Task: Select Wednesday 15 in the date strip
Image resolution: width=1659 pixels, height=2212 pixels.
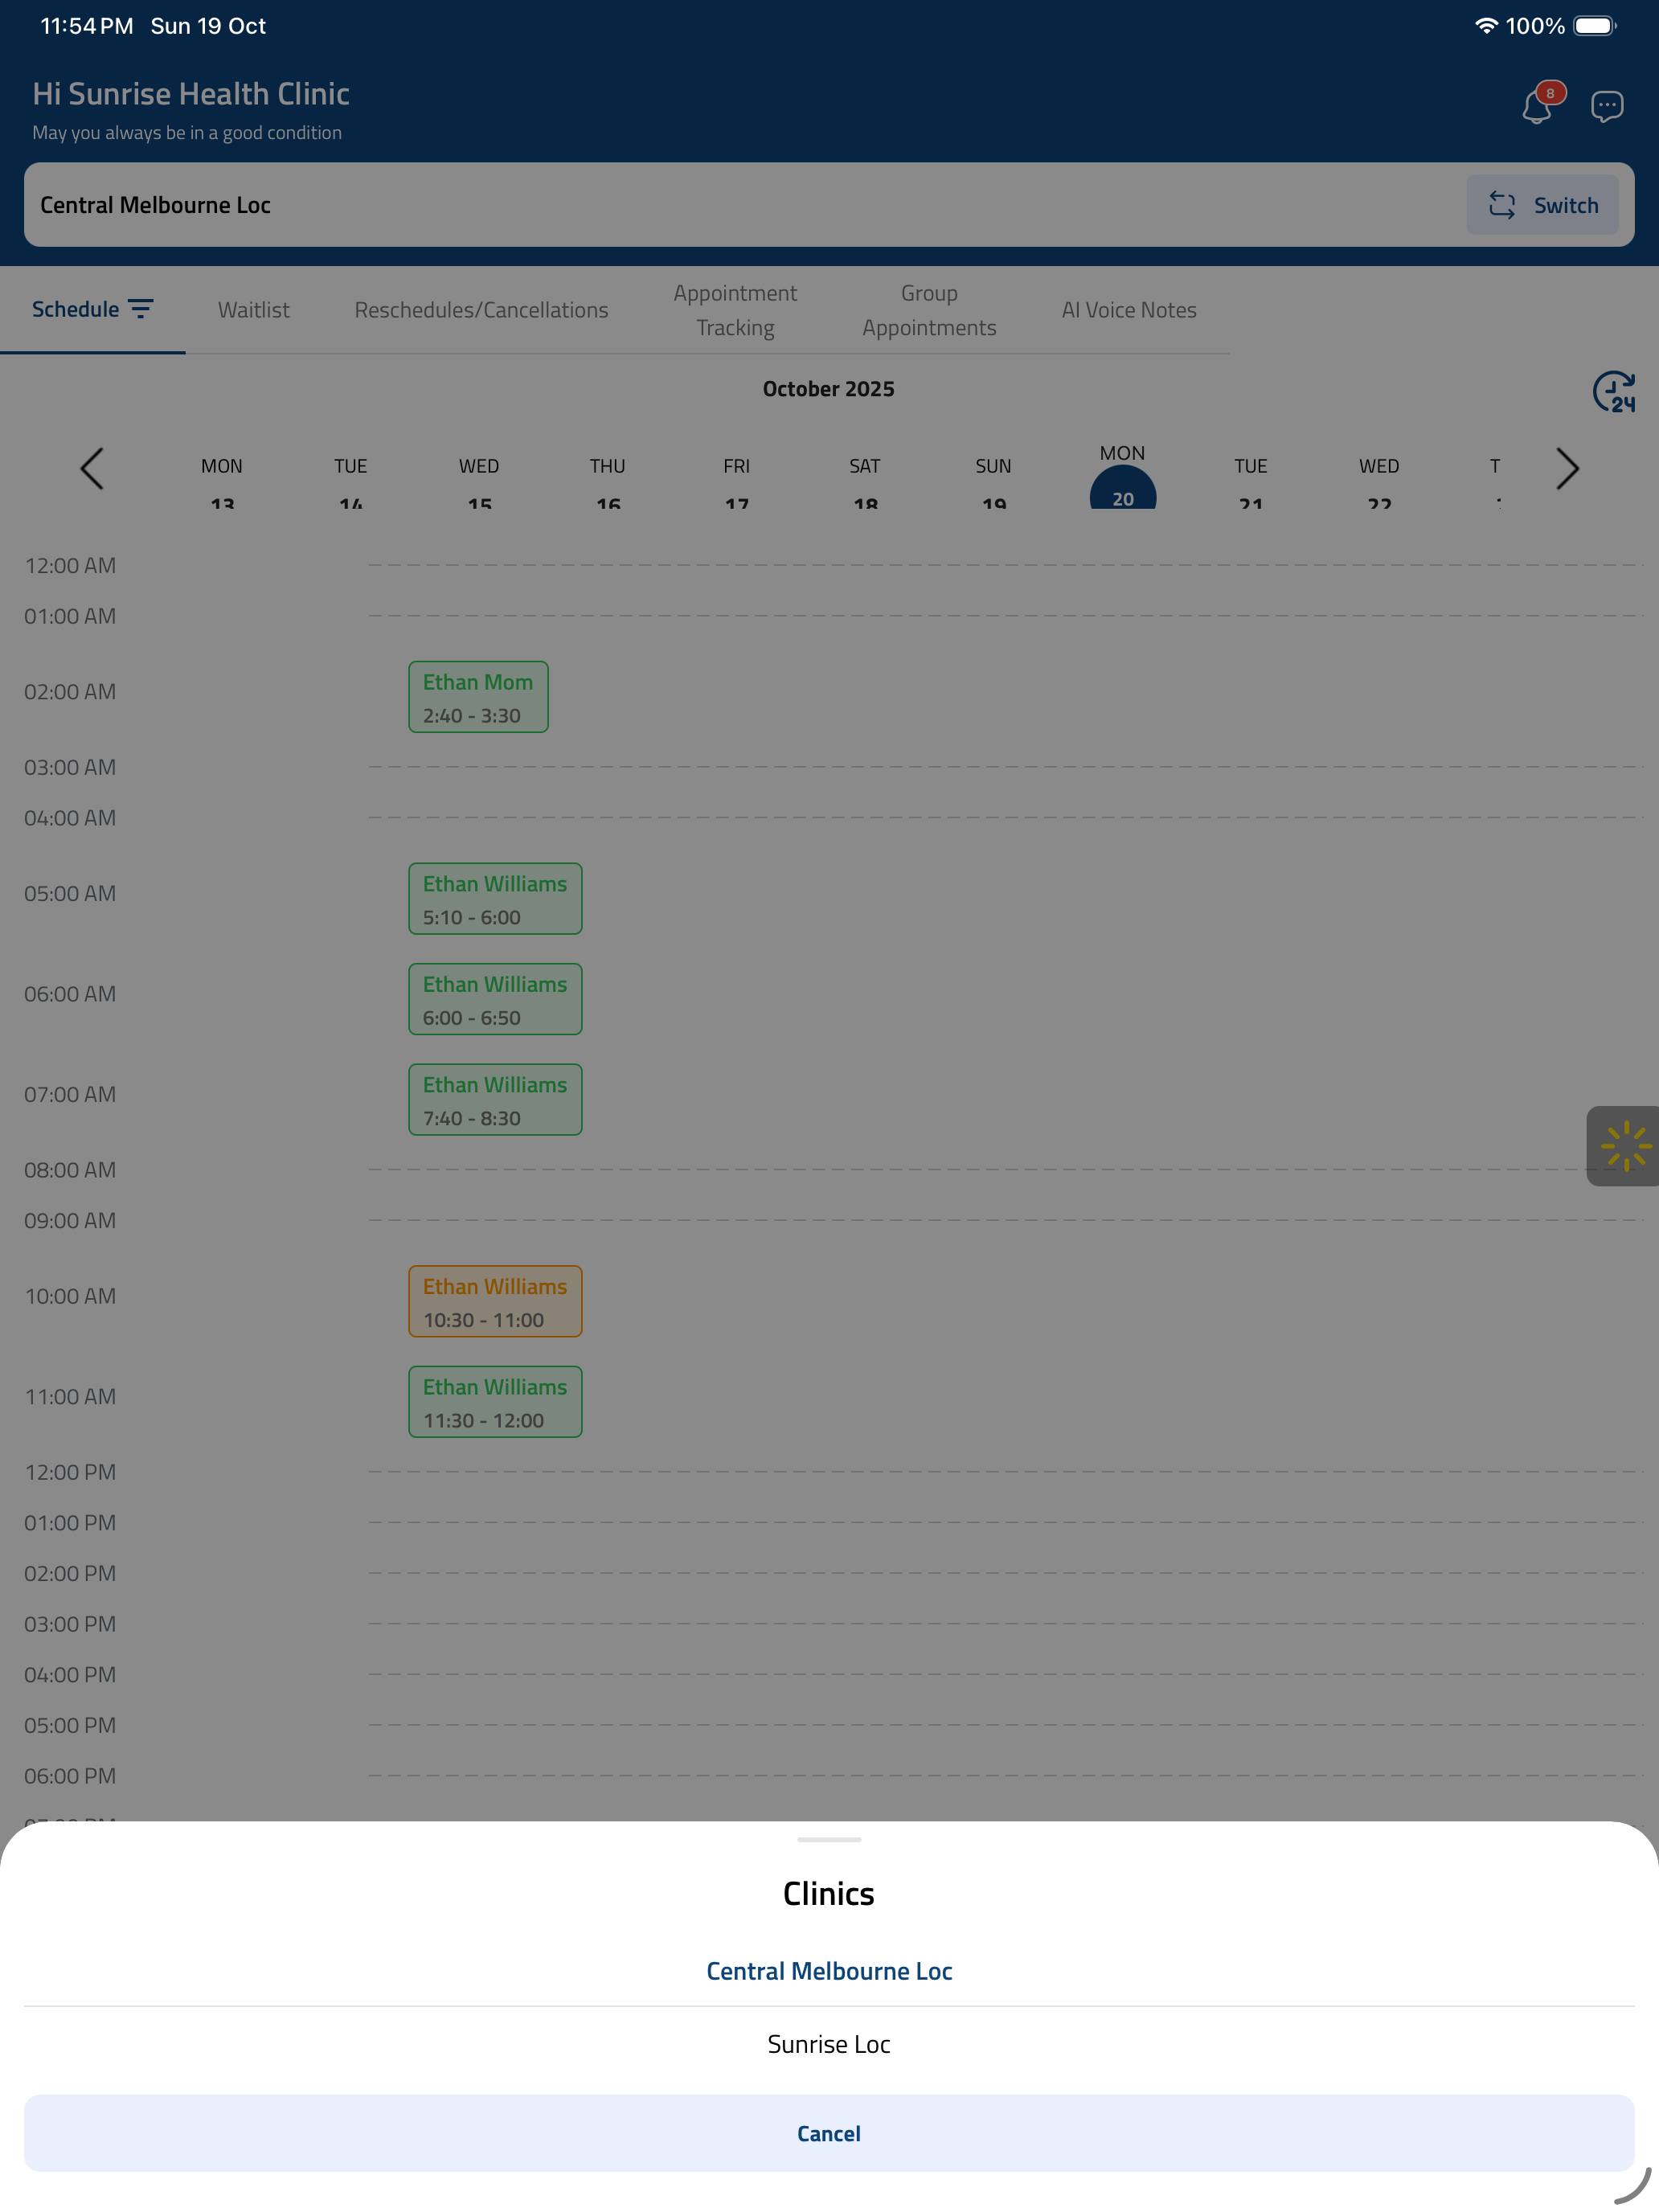Action: [x=479, y=482]
